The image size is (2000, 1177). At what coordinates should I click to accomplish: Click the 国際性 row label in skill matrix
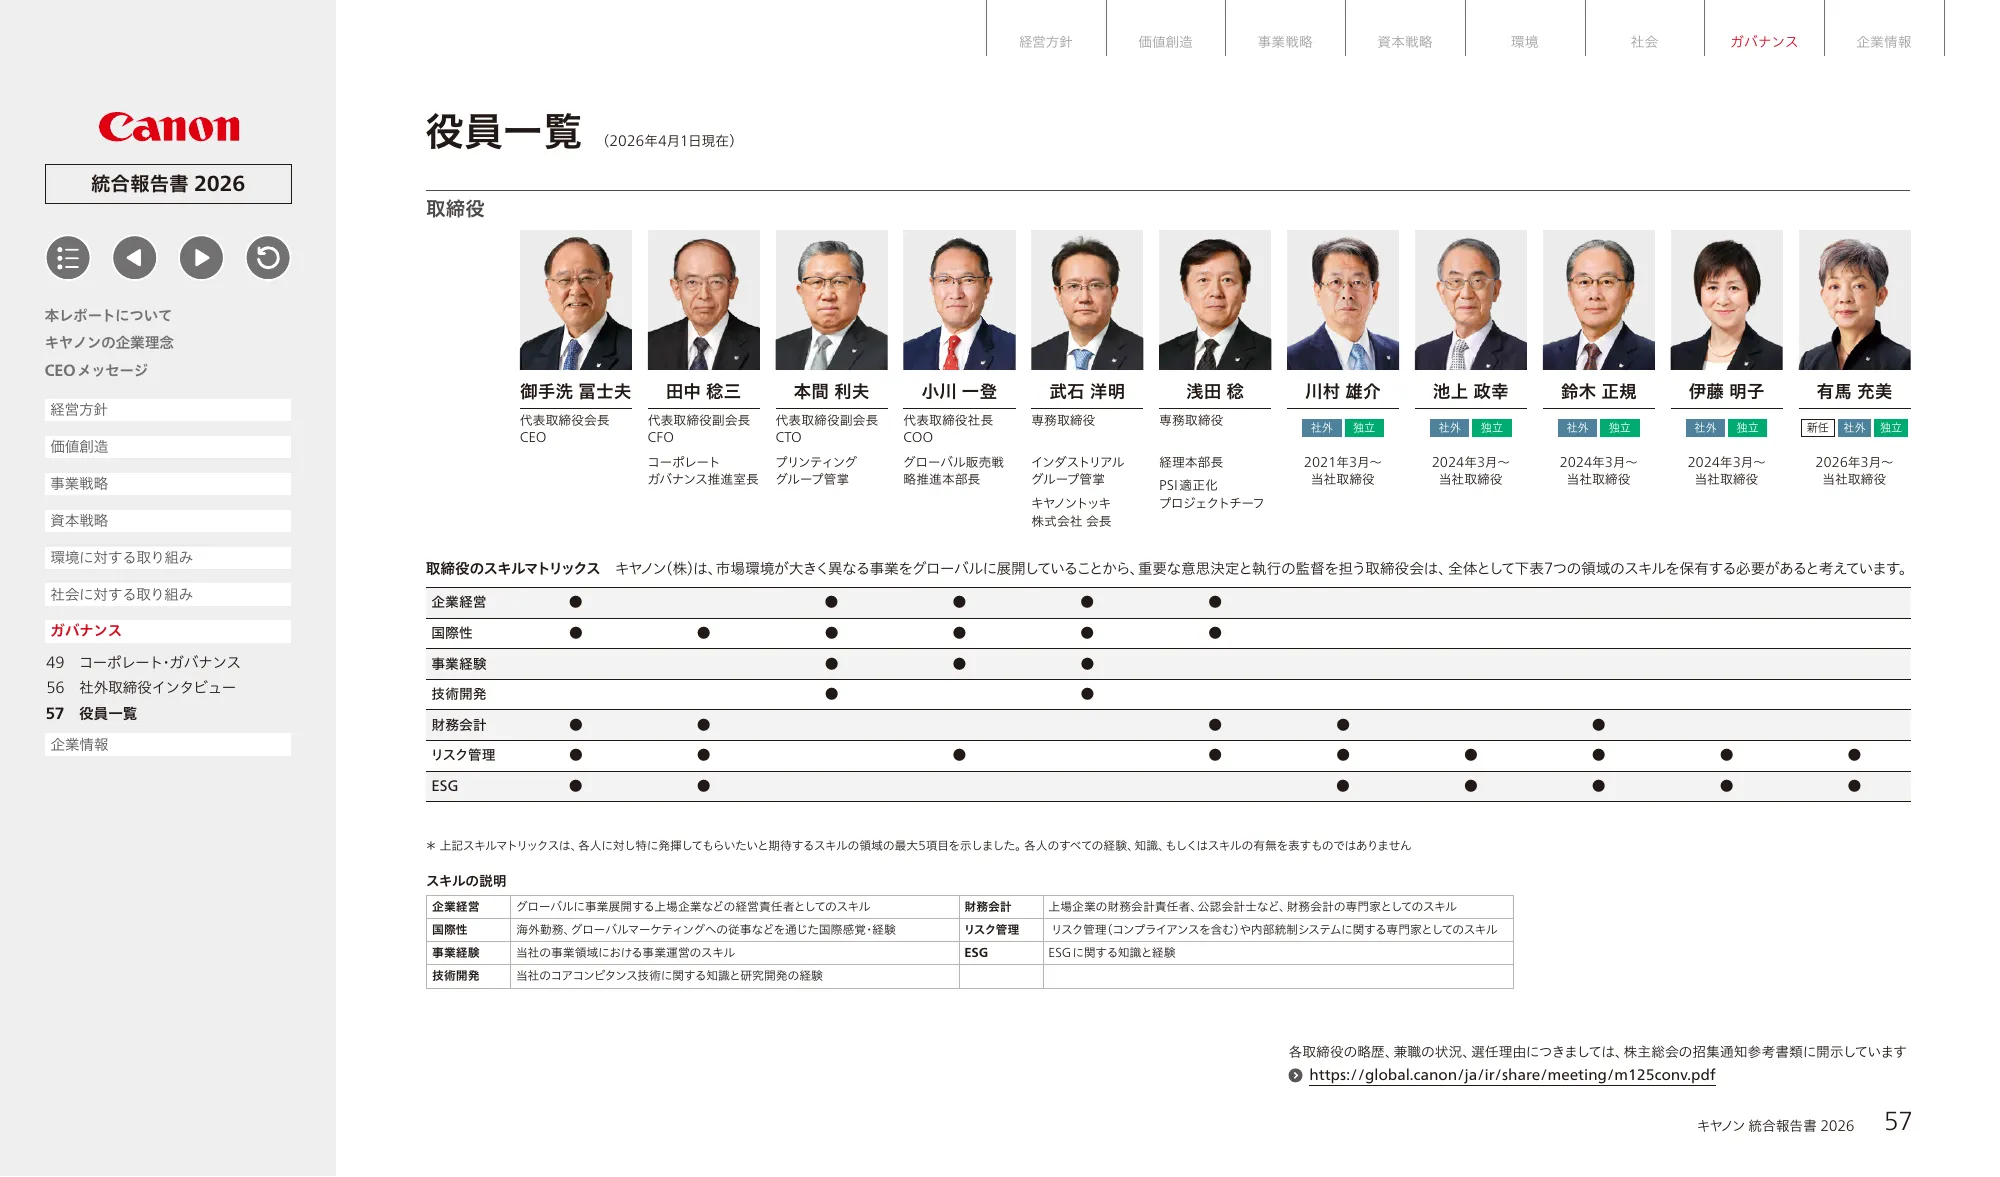coord(452,633)
